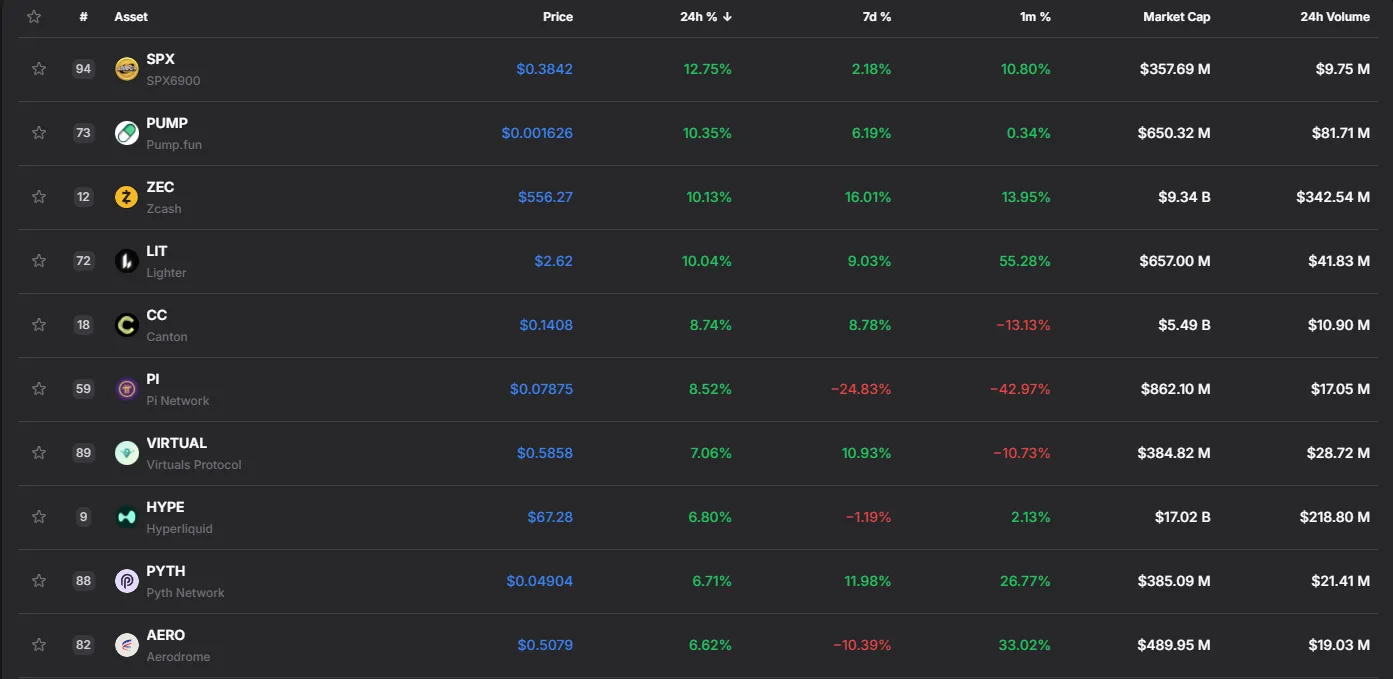Sort by 24h % column header
This screenshot has height=679, width=1393.
tap(706, 17)
